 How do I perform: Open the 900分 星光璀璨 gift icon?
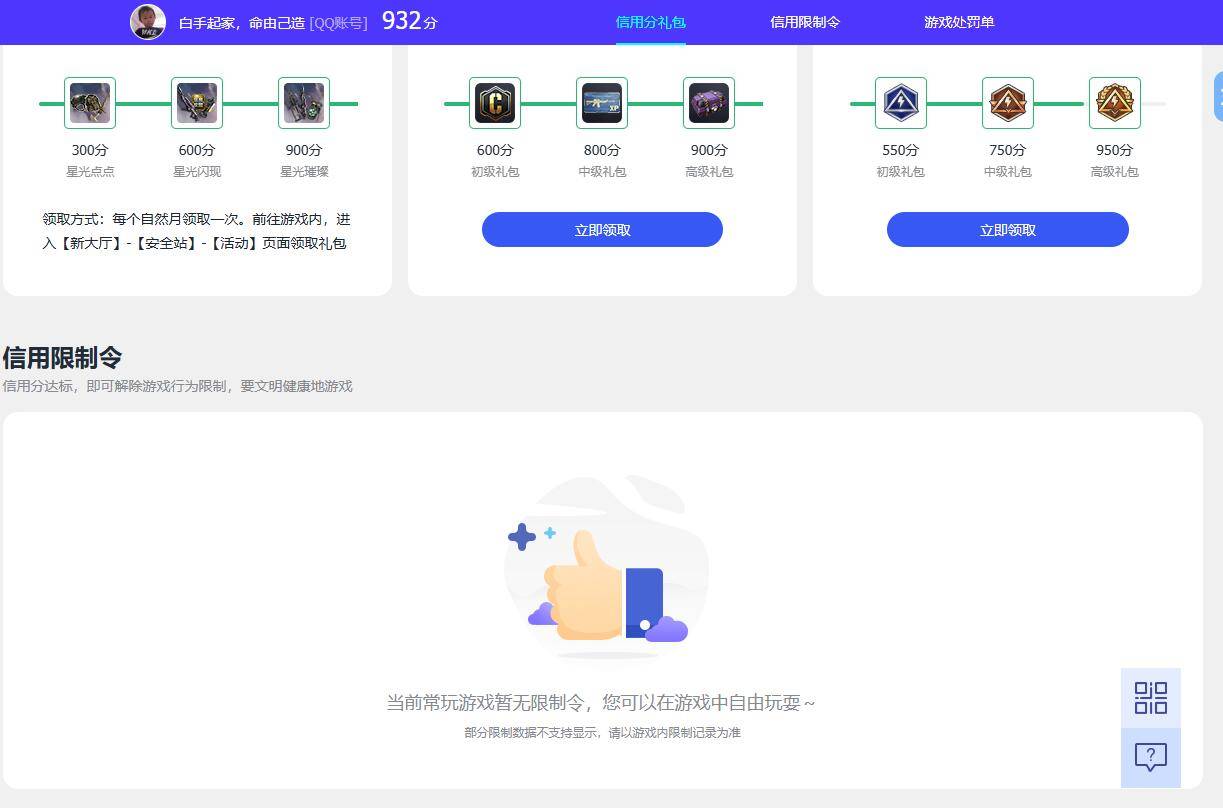click(303, 103)
